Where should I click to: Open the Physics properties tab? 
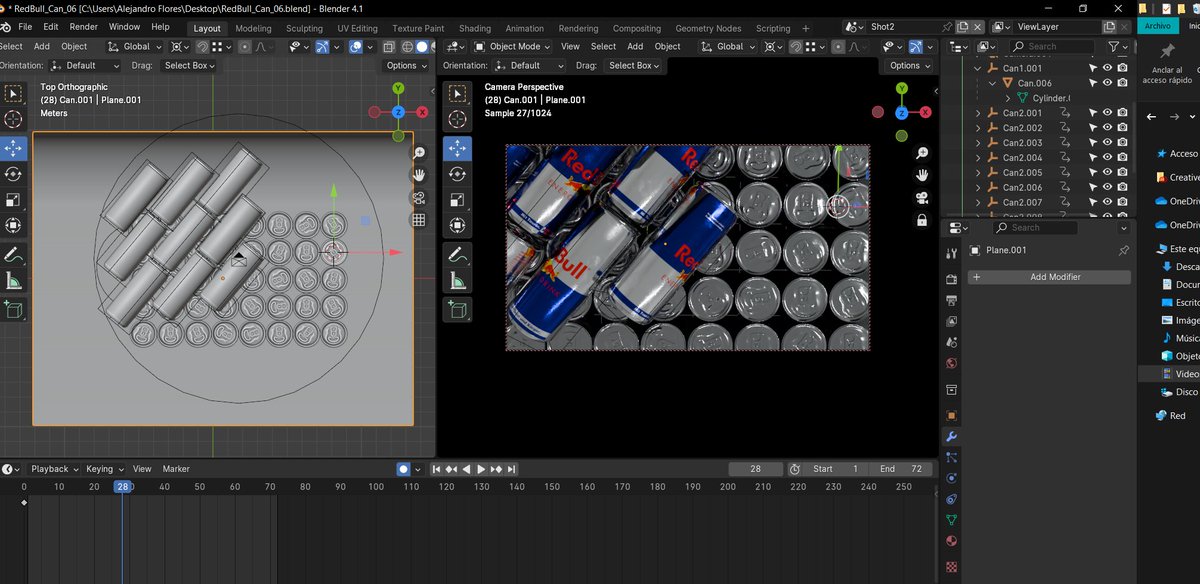pyautogui.click(x=951, y=478)
